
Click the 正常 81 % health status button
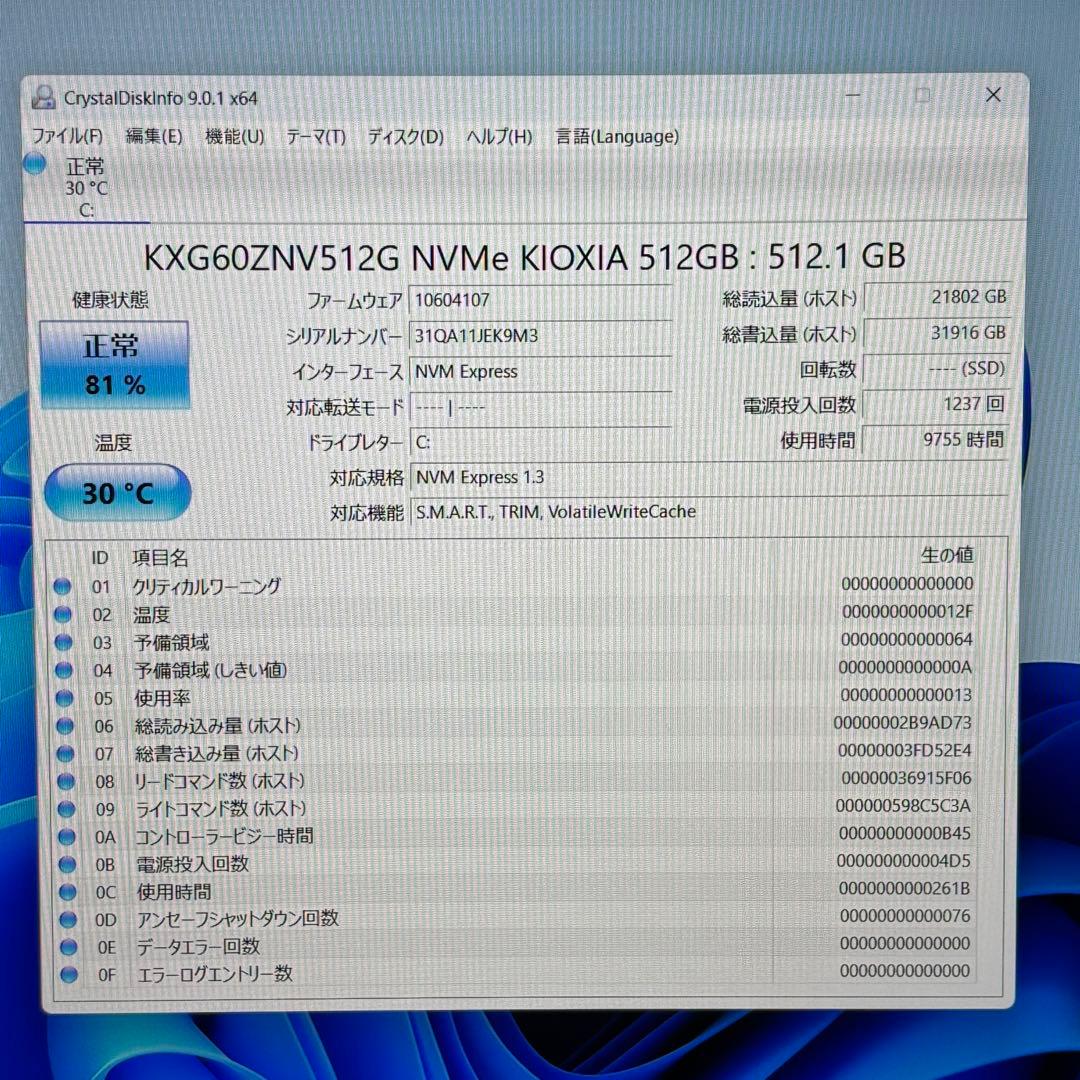click(115, 364)
